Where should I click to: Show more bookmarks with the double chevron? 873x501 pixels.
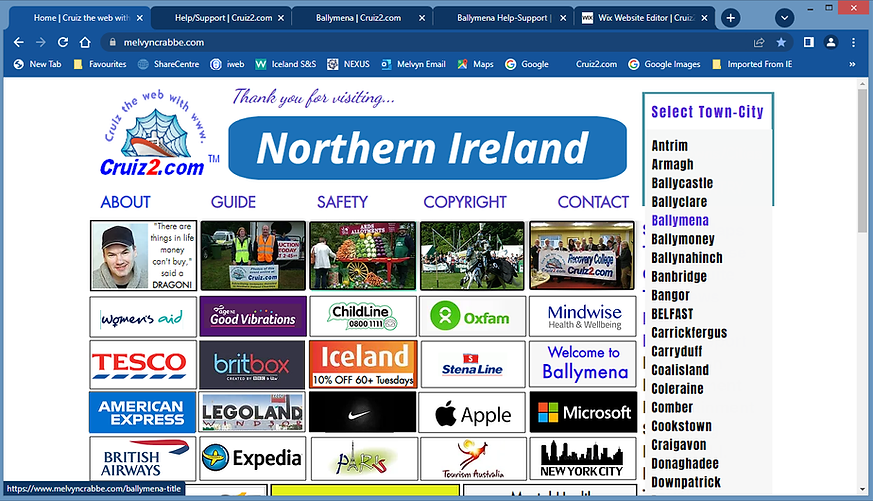pos(852,64)
